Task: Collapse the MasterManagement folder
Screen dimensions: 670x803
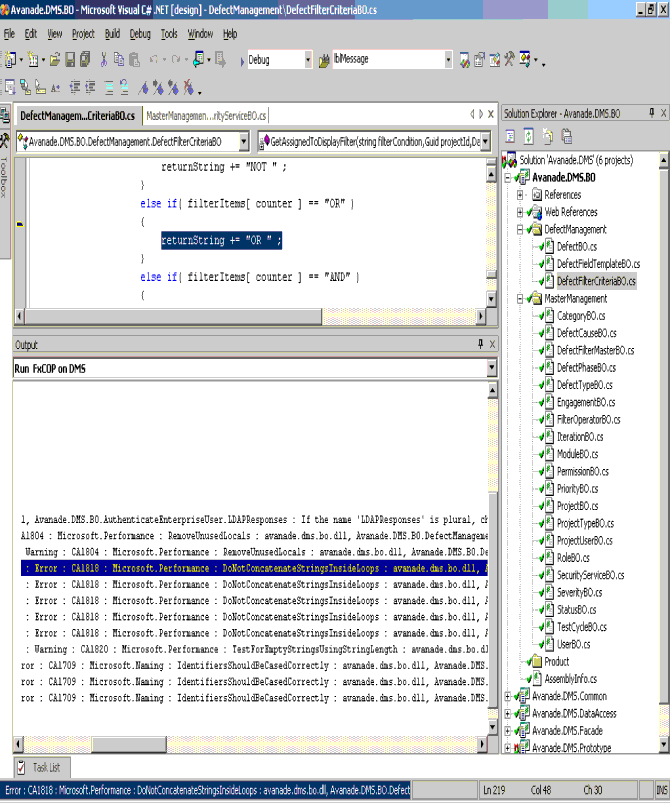Action: coord(520,299)
